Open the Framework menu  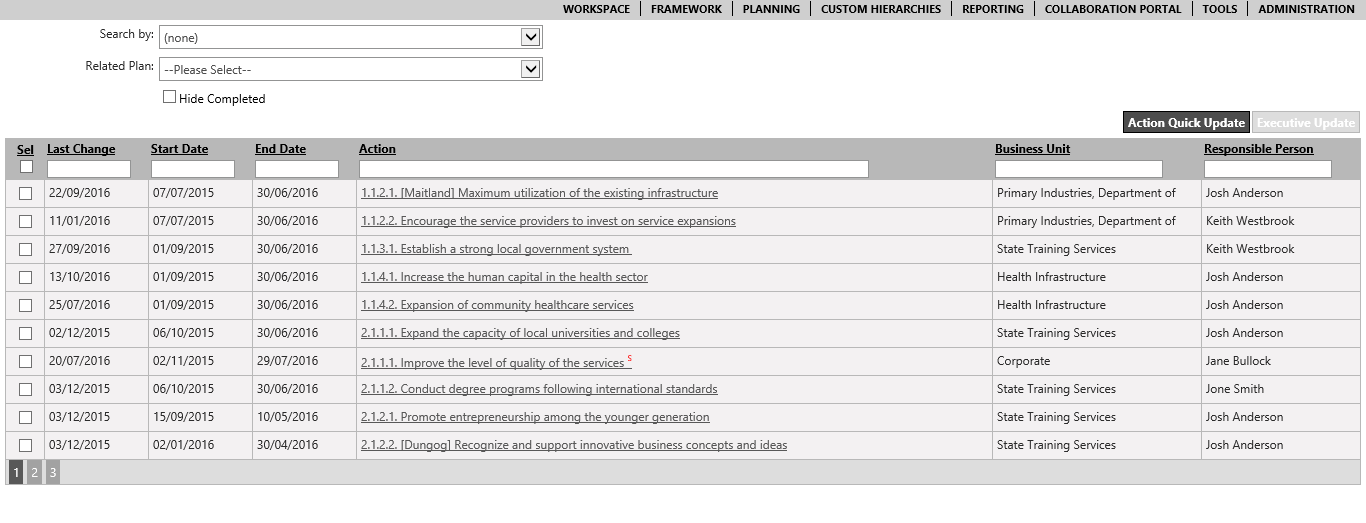(x=686, y=9)
